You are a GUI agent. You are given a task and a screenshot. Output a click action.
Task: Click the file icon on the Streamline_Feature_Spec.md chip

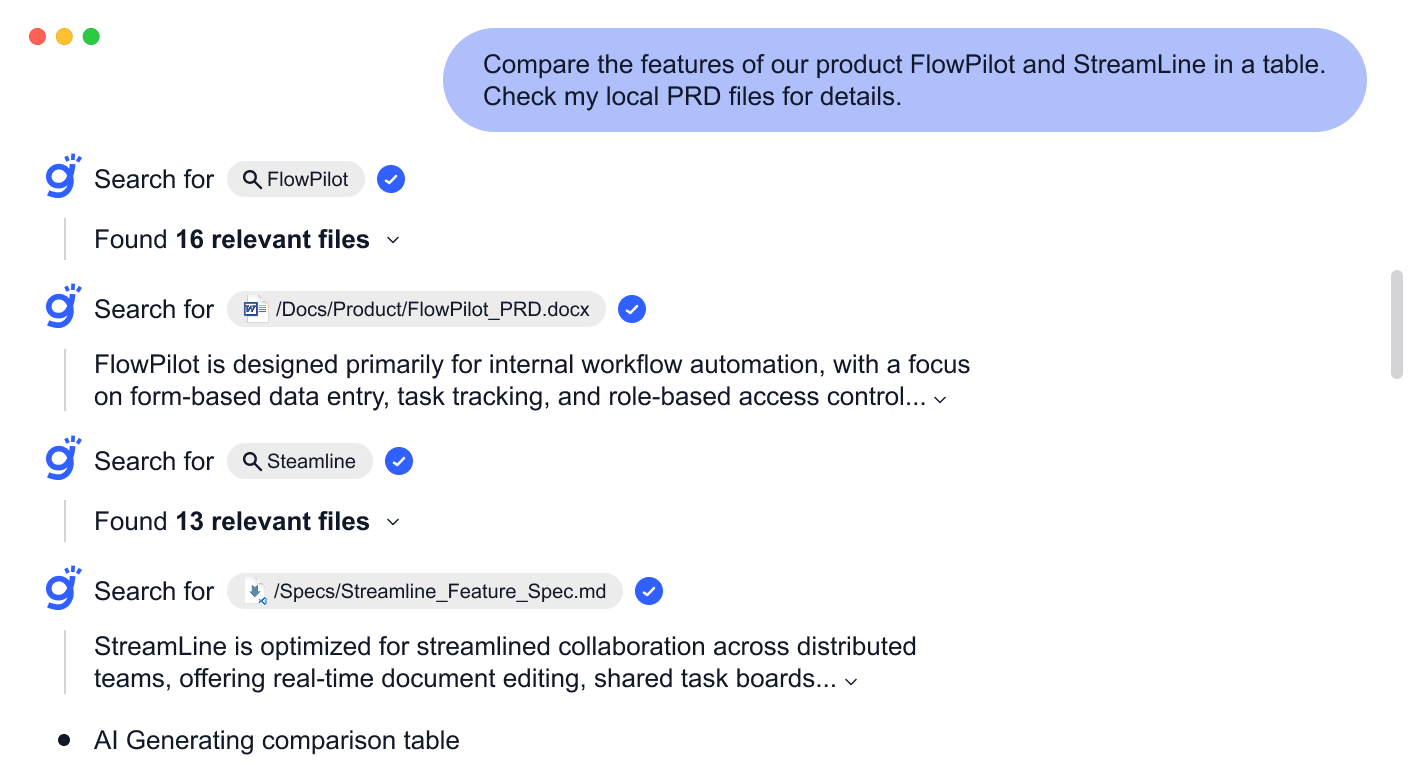click(254, 591)
